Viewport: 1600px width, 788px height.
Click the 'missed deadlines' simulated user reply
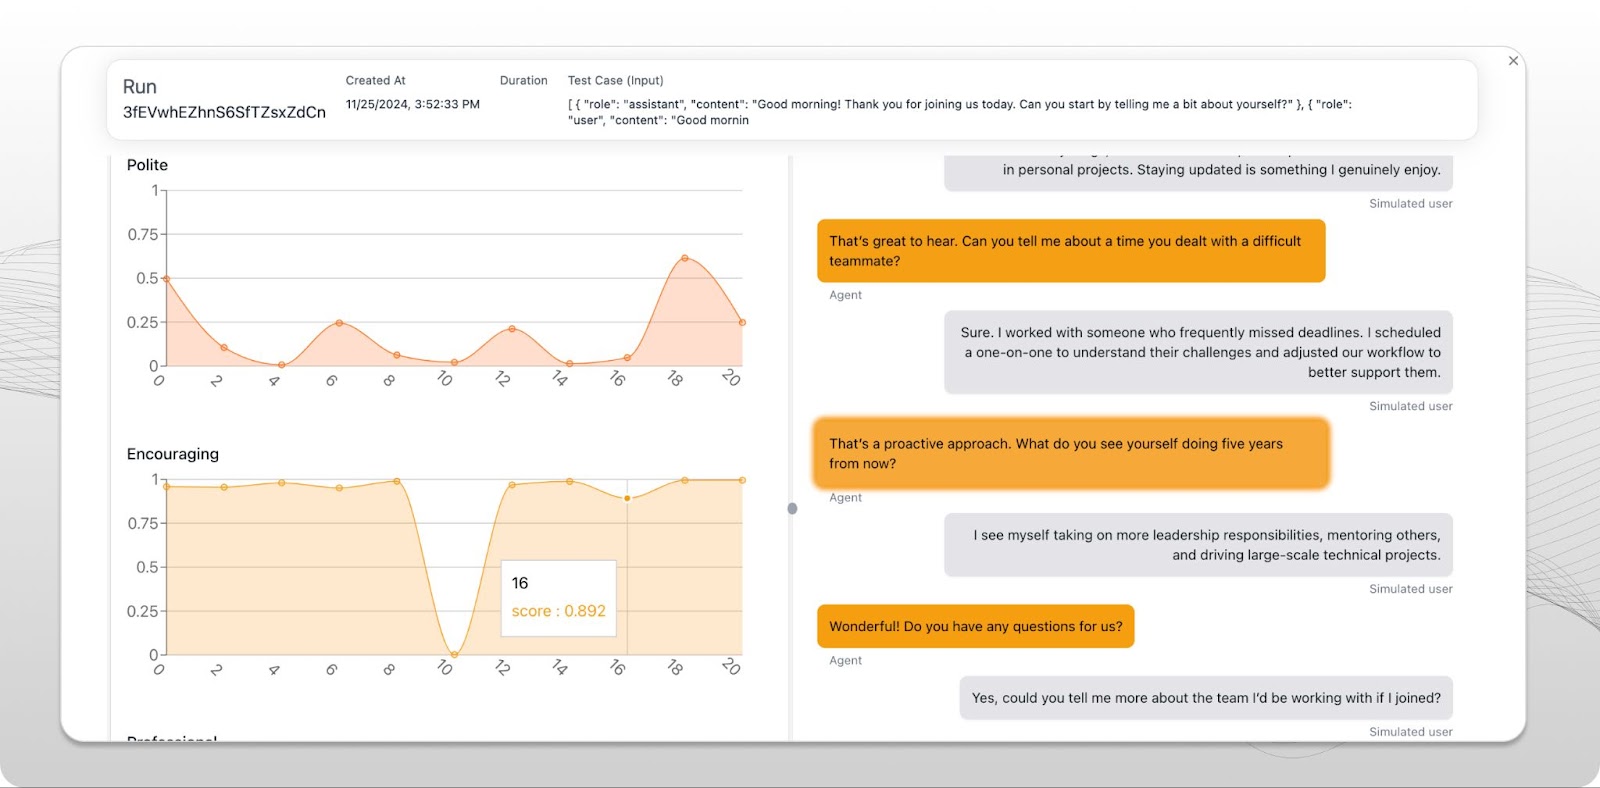[1198, 352]
